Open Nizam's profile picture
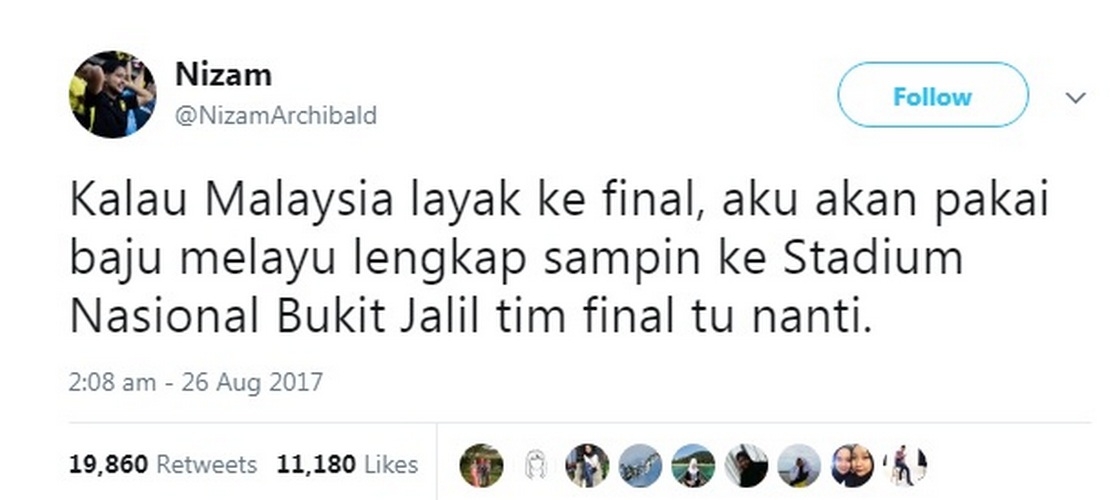Viewport: 1111px width, 500px height. click(112, 94)
